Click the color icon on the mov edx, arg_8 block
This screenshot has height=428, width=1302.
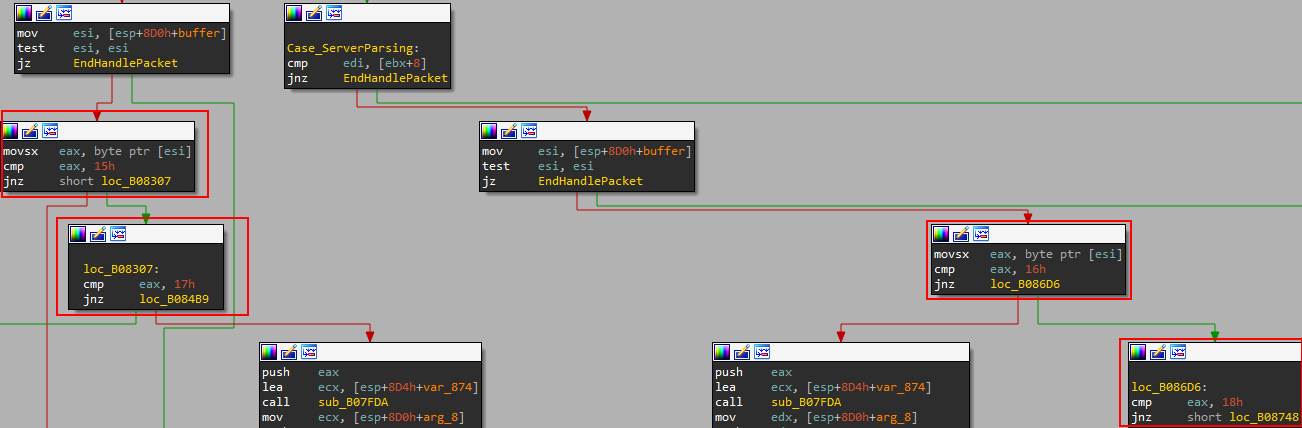click(721, 352)
